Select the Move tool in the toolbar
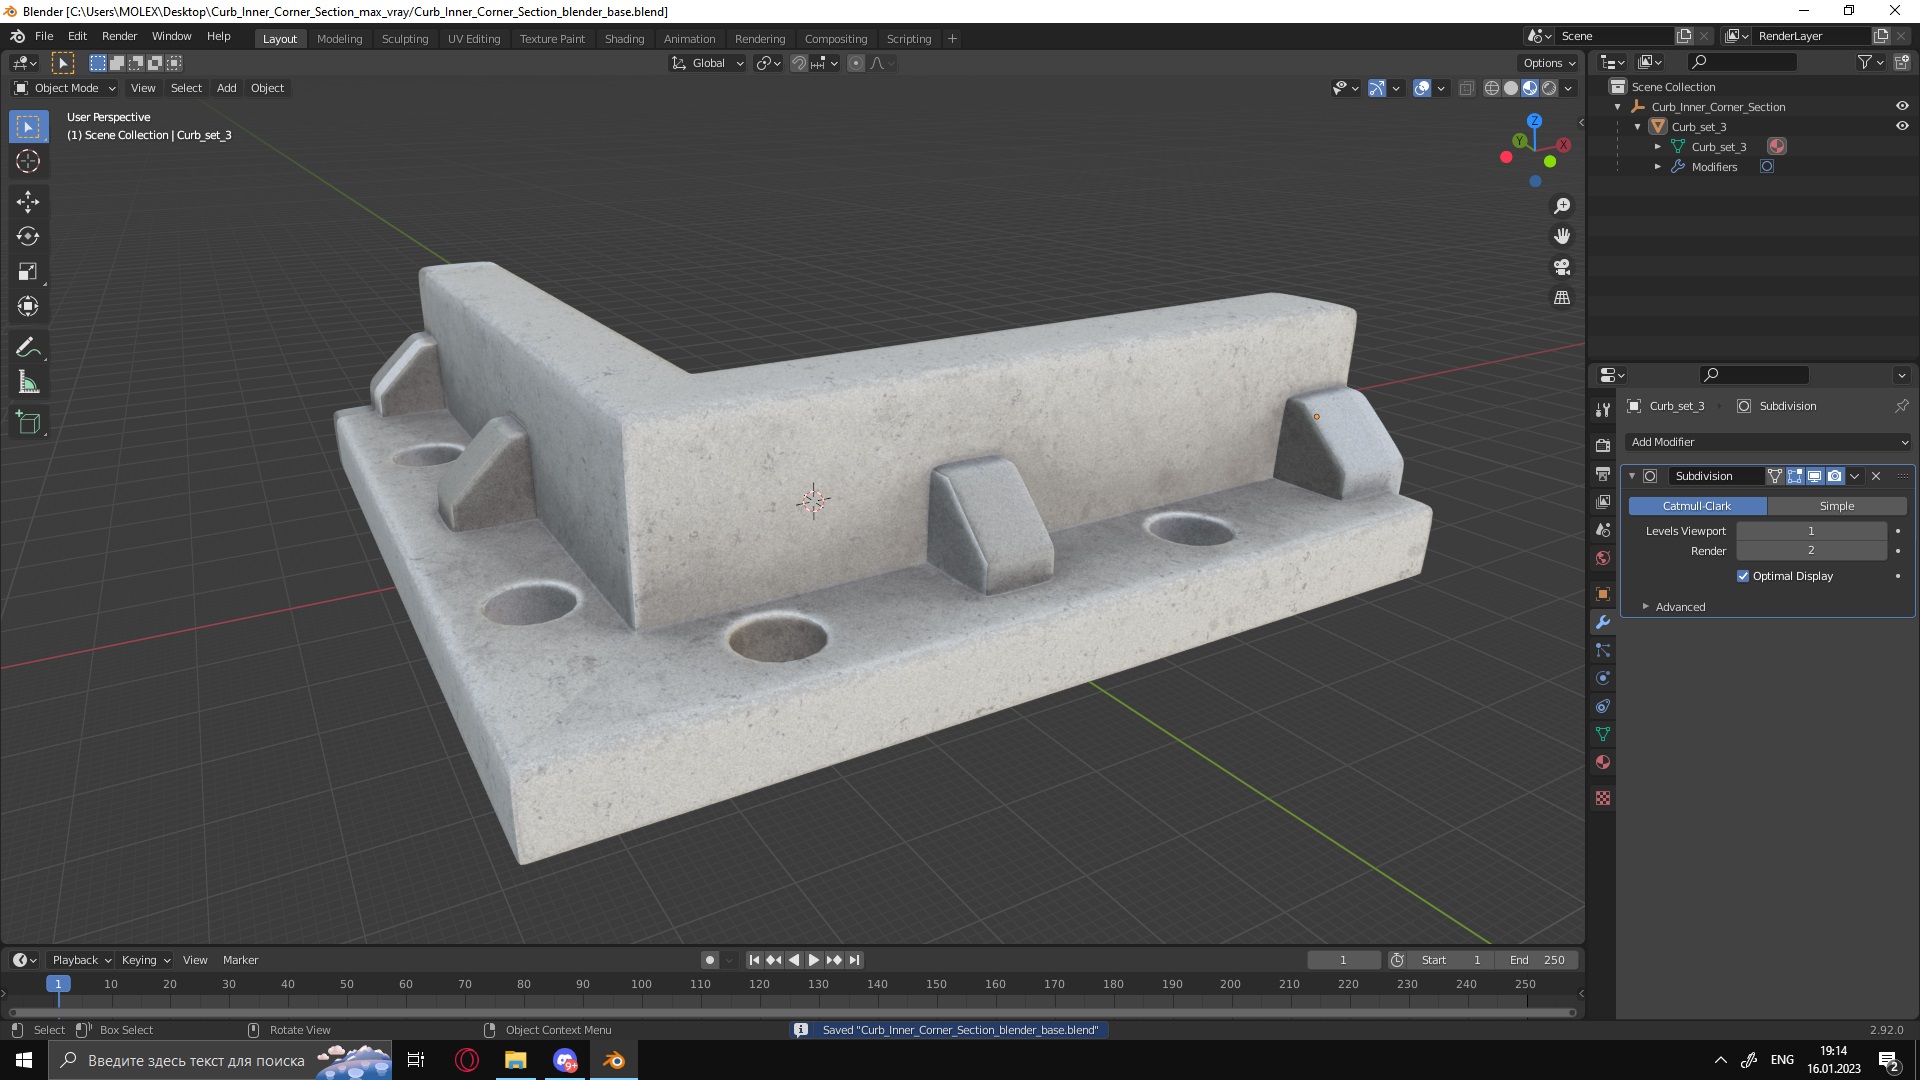Image resolution: width=1920 pixels, height=1080 pixels. [x=28, y=201]
